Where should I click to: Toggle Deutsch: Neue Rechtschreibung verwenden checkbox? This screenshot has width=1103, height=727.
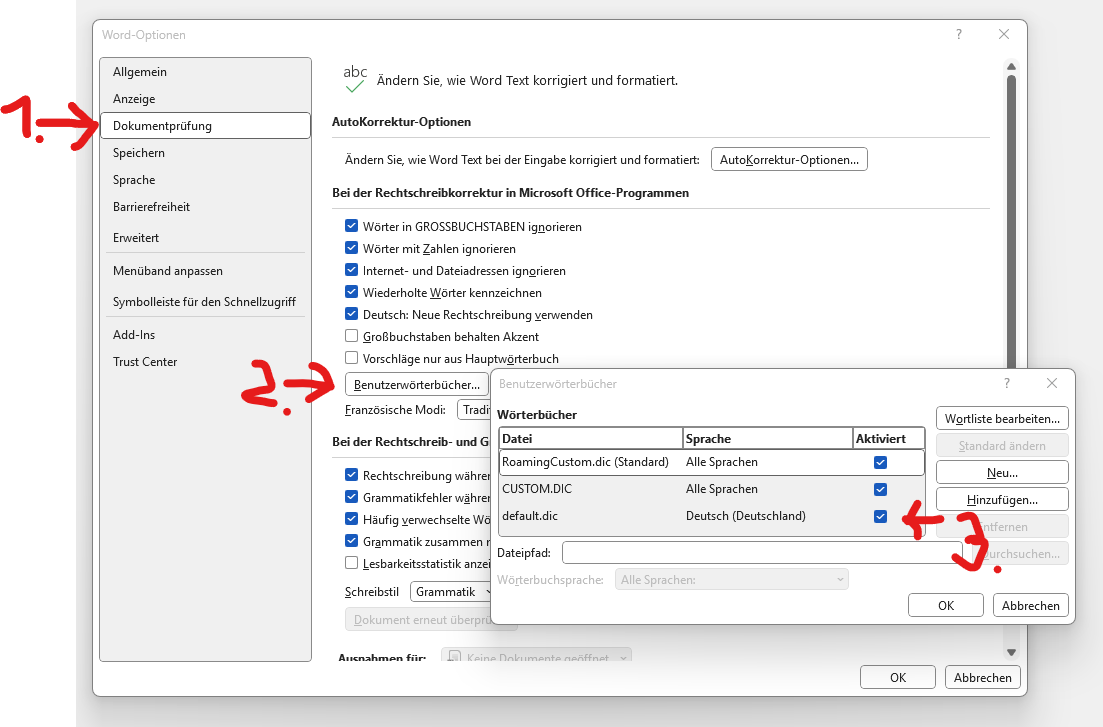pos(352,314)
